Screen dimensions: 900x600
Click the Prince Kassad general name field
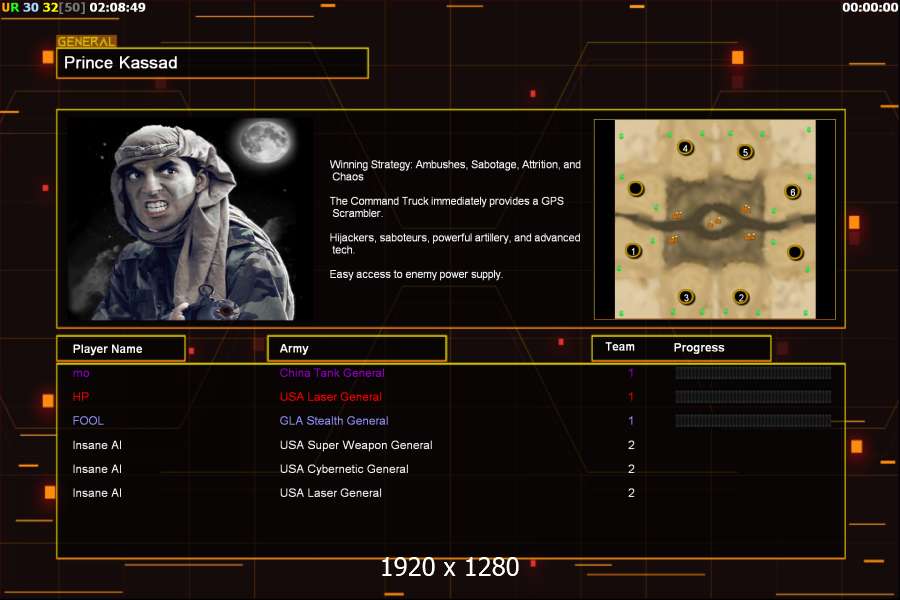click(x=212, y=63)
